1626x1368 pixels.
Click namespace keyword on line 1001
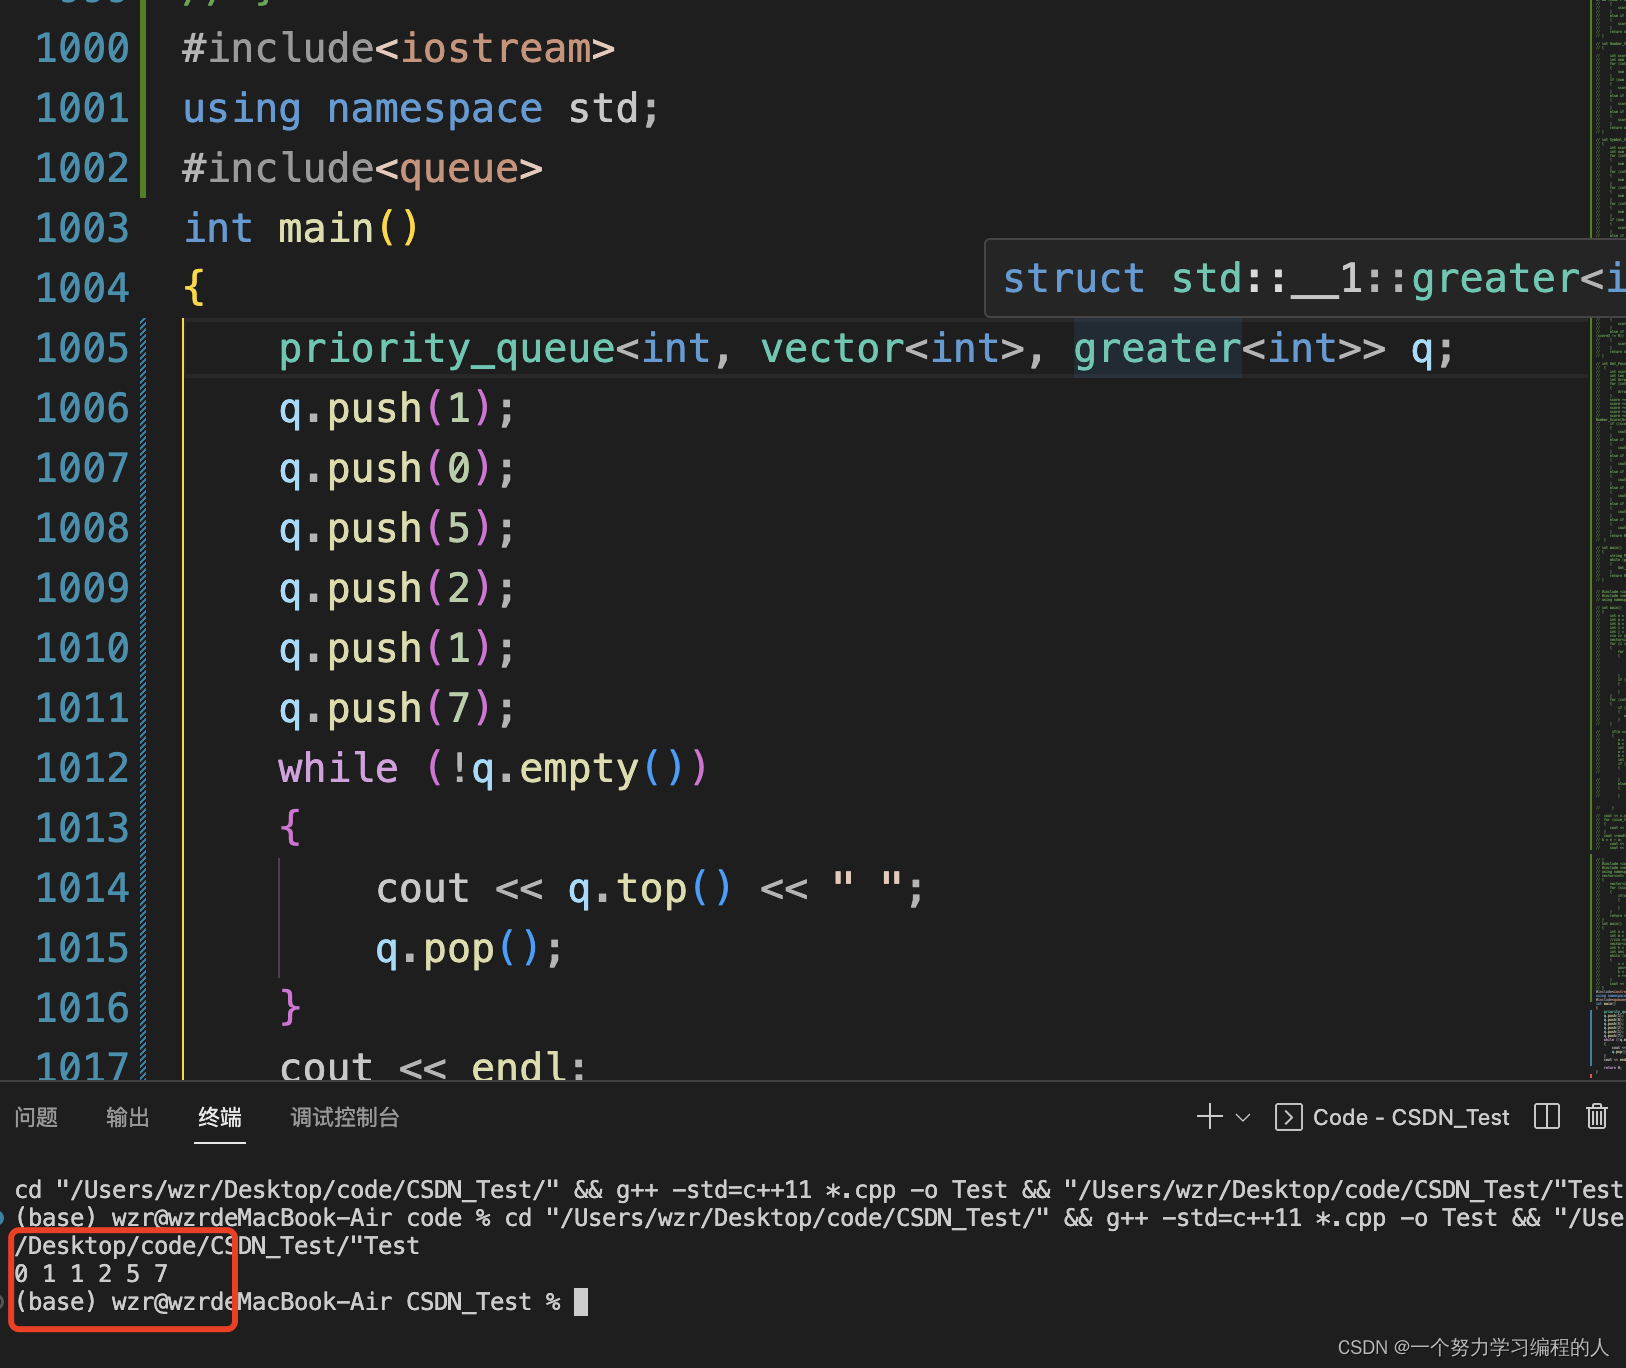435,108
